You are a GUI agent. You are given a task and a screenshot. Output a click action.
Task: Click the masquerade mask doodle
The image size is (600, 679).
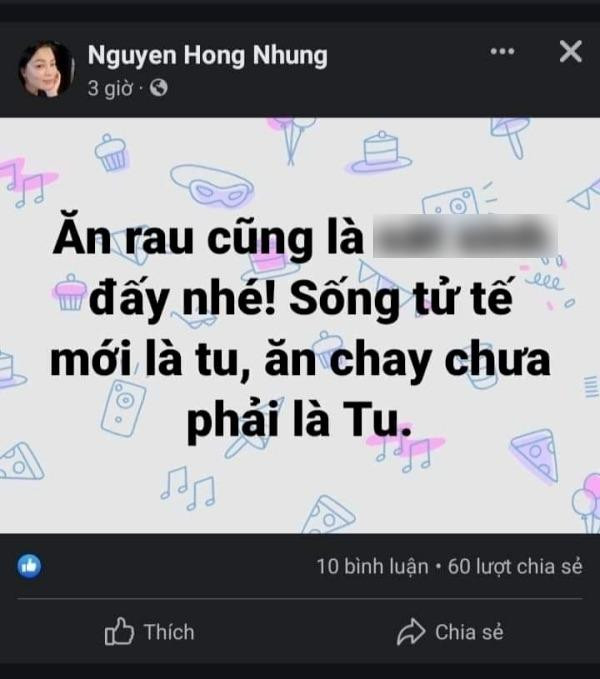pos(212,186)
